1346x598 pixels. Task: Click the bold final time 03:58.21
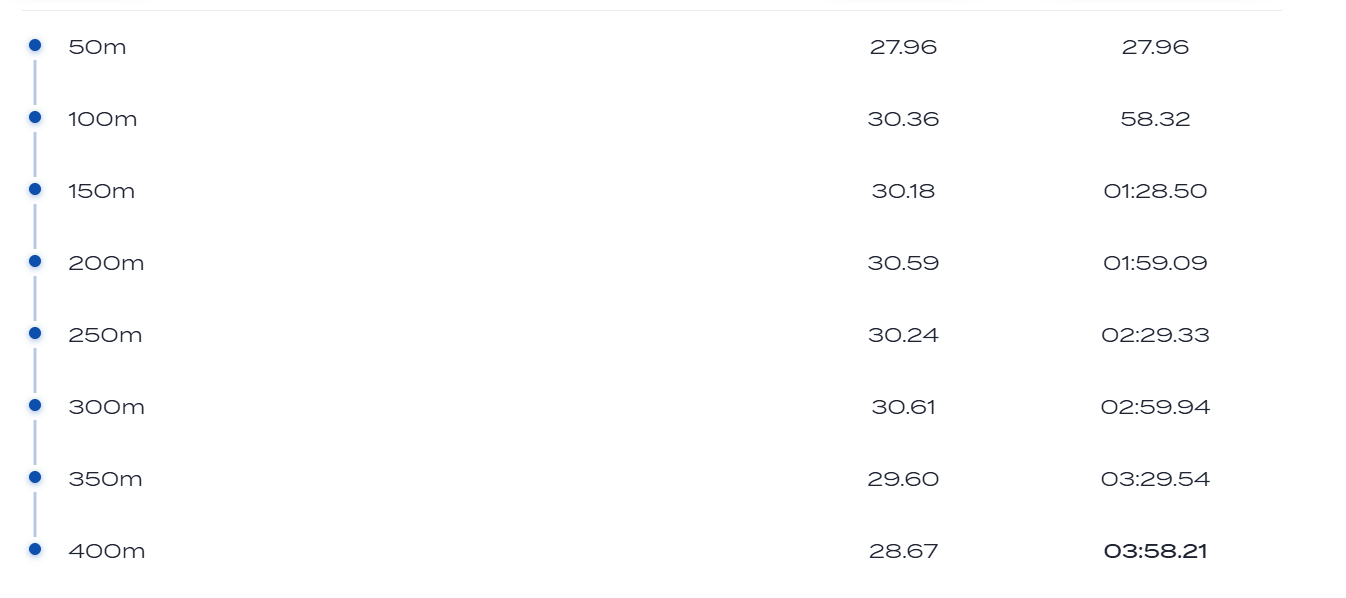click(x=1155, y=551)
